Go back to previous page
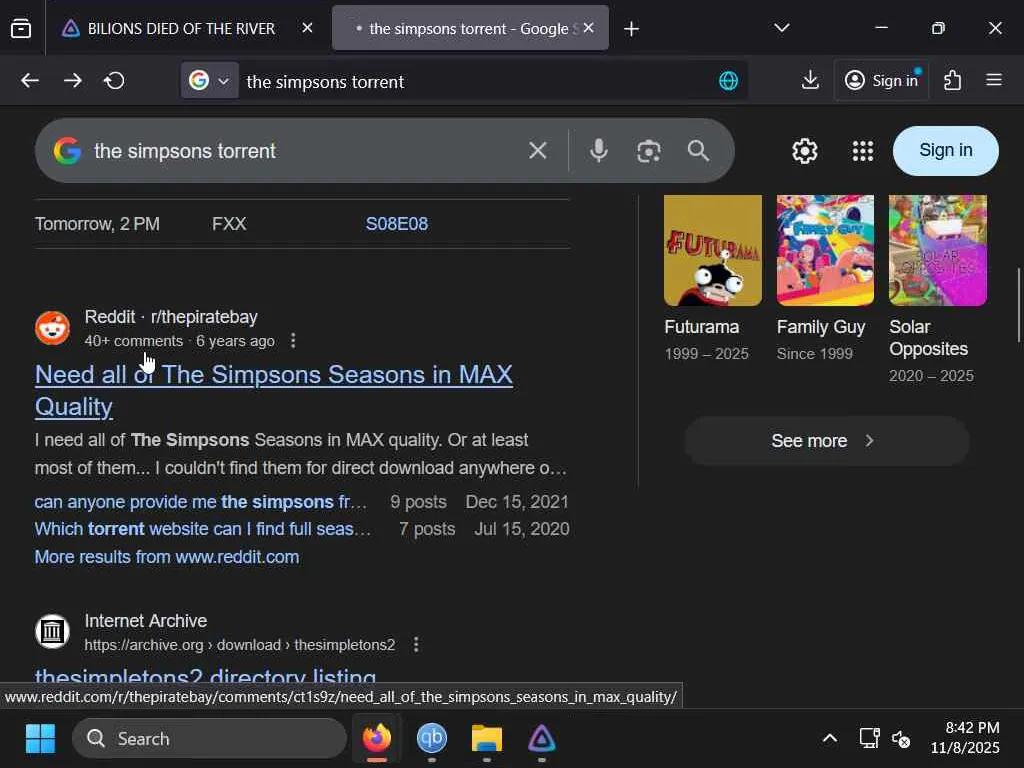The width and height of the screenshot is (1024, 768). click(30, 80)
